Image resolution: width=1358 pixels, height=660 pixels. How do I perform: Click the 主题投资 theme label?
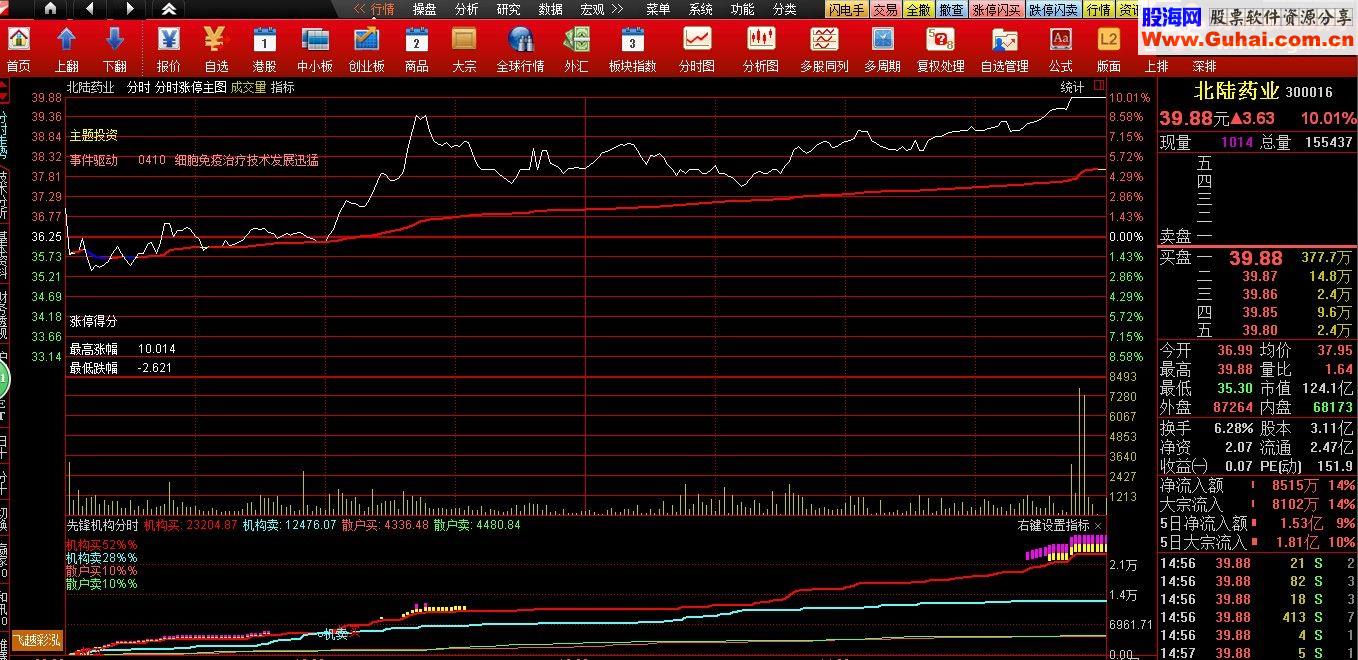[x=93, y=135]
